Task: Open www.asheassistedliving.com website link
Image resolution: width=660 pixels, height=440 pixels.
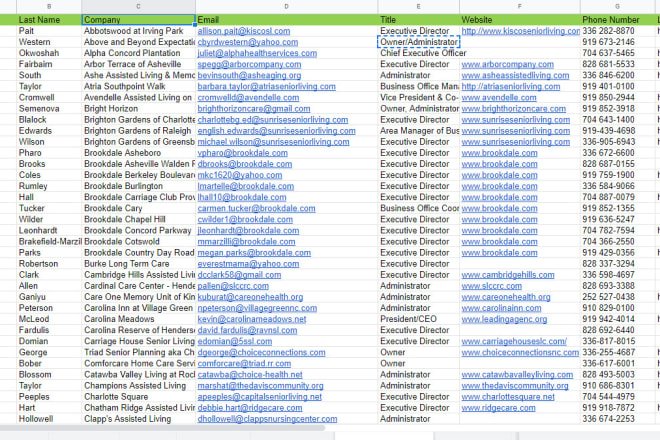Action: [x=515, y=75]
